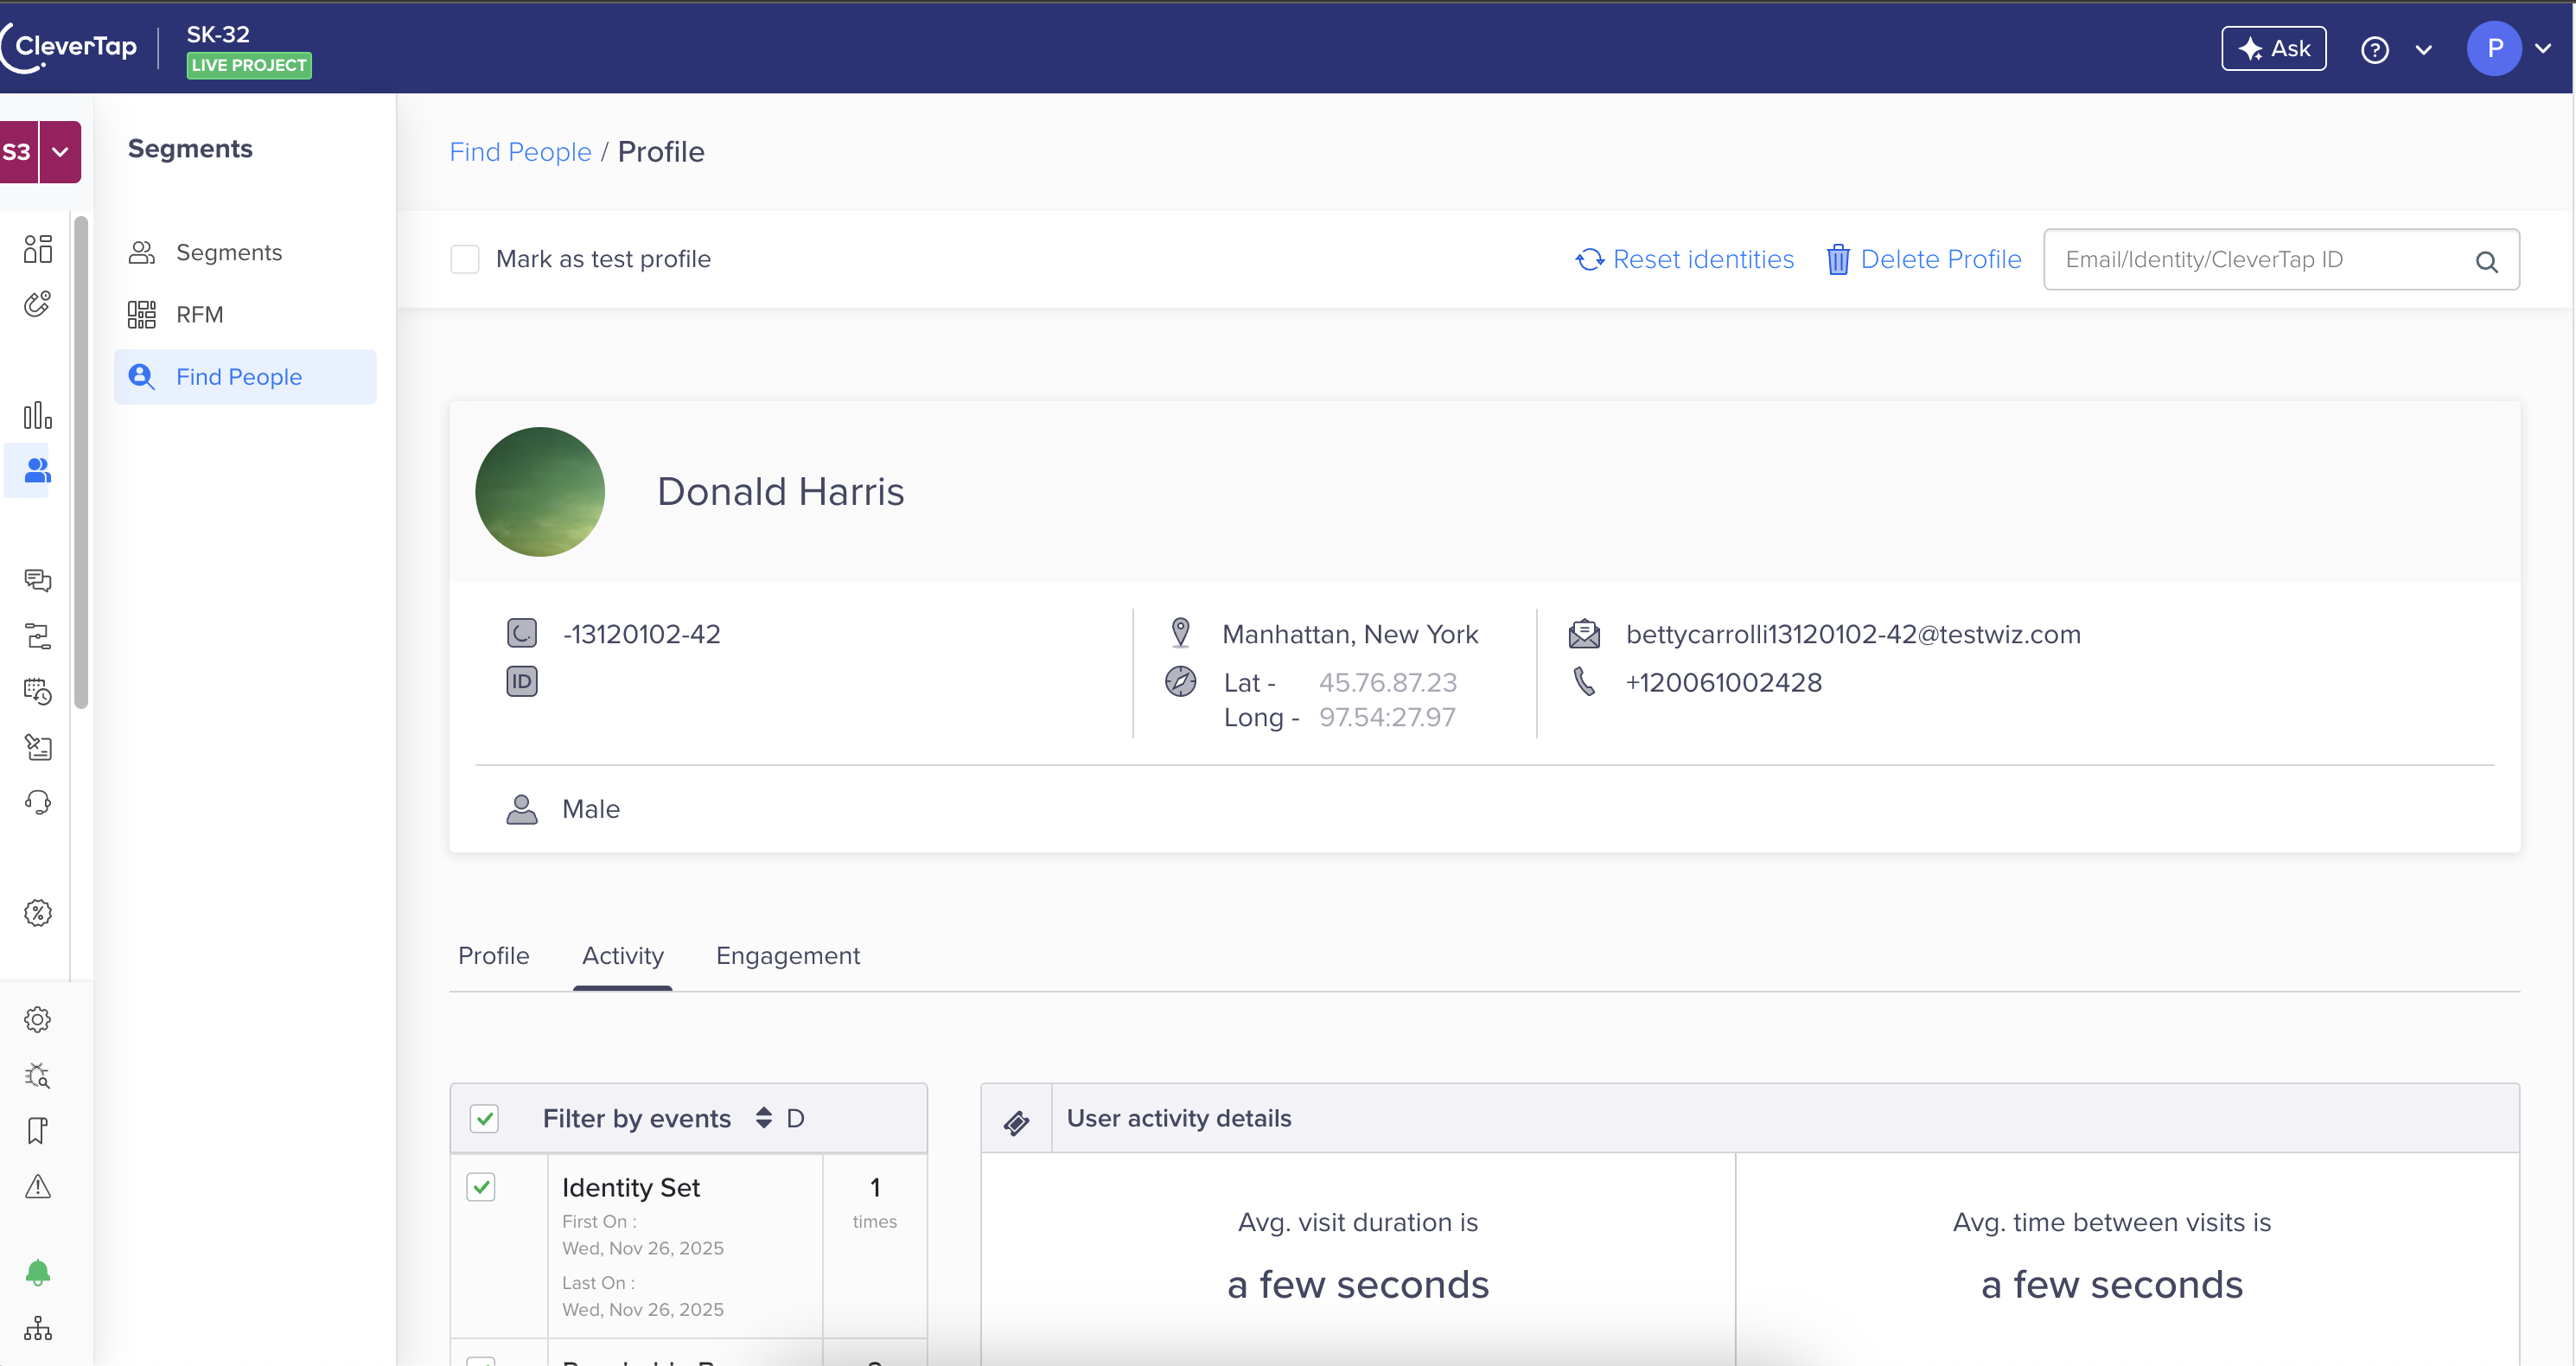The image size is (2576, 1366).
Task: Uncheck the Identity Set event checkbox
Action: tap(481, 1187)
